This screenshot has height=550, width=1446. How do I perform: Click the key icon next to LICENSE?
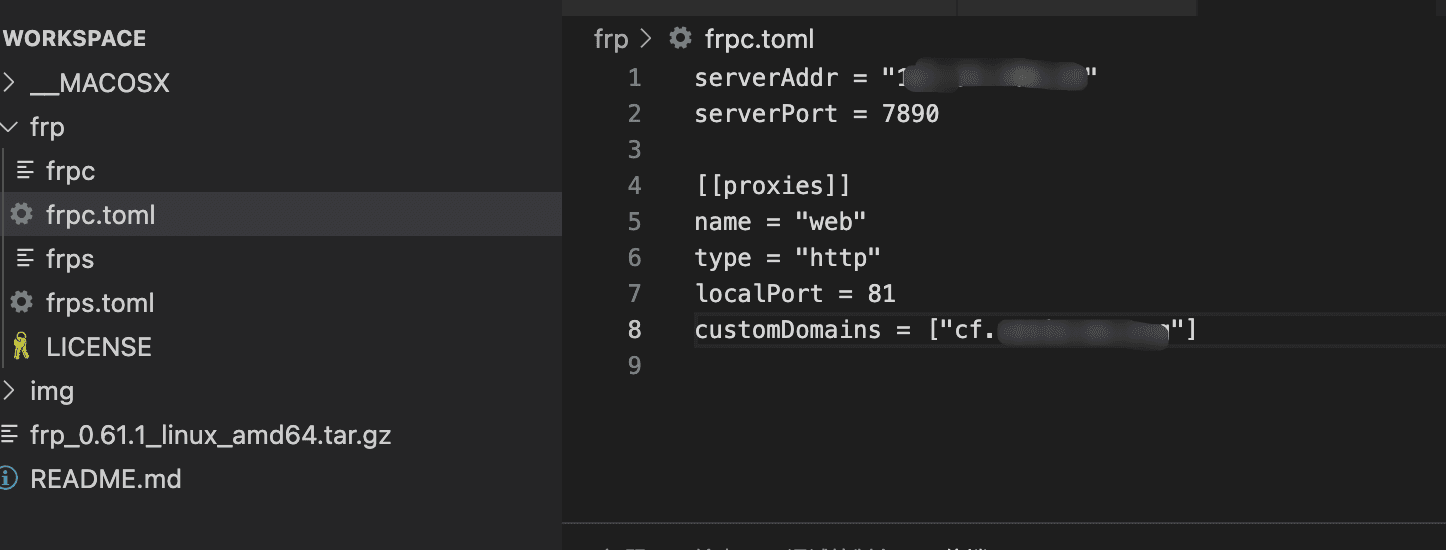(x=21, y=347)
